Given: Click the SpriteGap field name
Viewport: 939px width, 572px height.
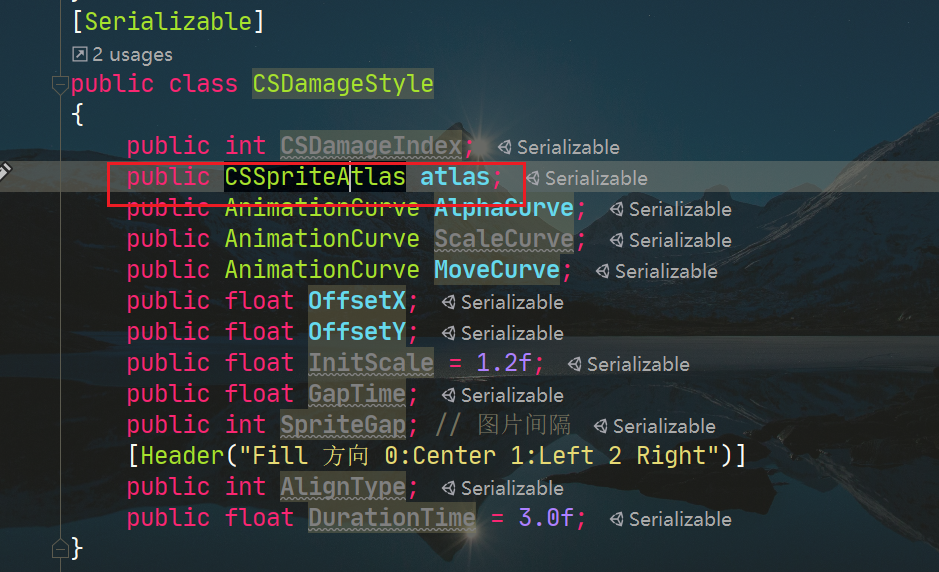Looking at the screenshot, I should tap(343, 425).
